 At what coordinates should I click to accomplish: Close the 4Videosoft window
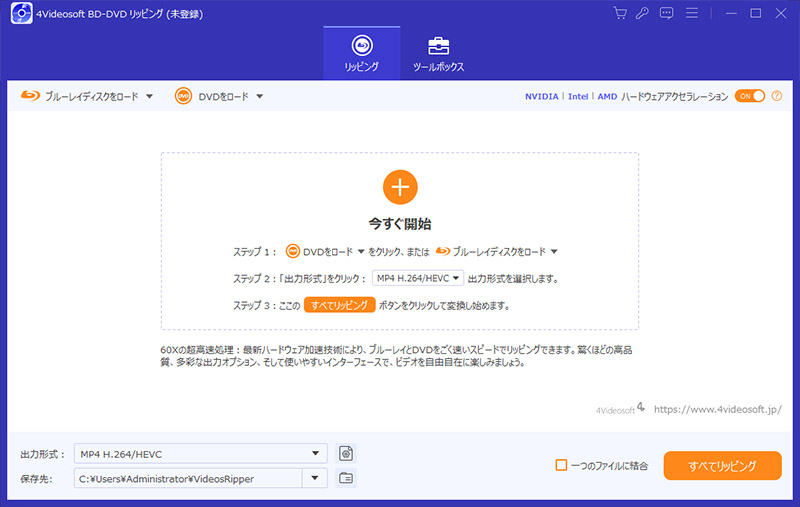pos(781,13)
